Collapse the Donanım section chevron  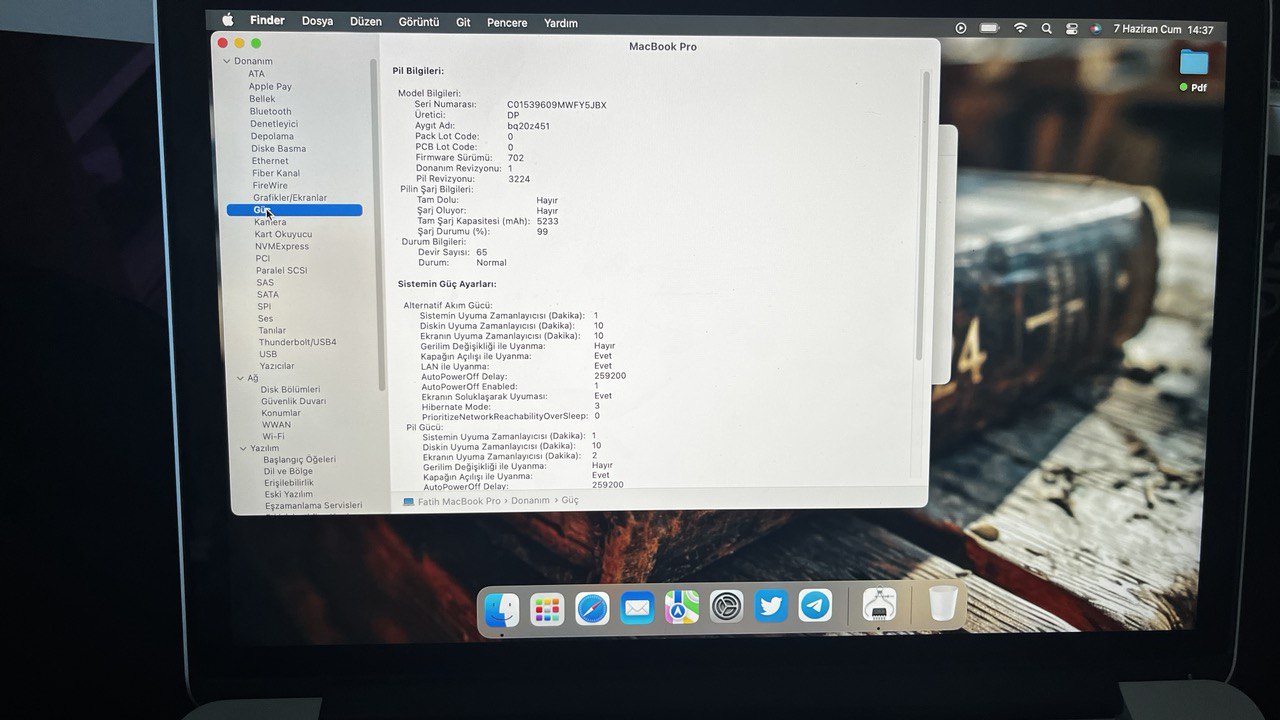pos(227,62)
